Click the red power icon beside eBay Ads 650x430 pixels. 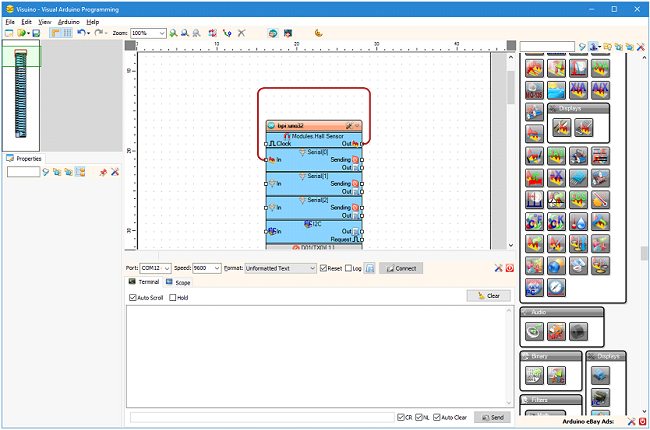[642, 422]
